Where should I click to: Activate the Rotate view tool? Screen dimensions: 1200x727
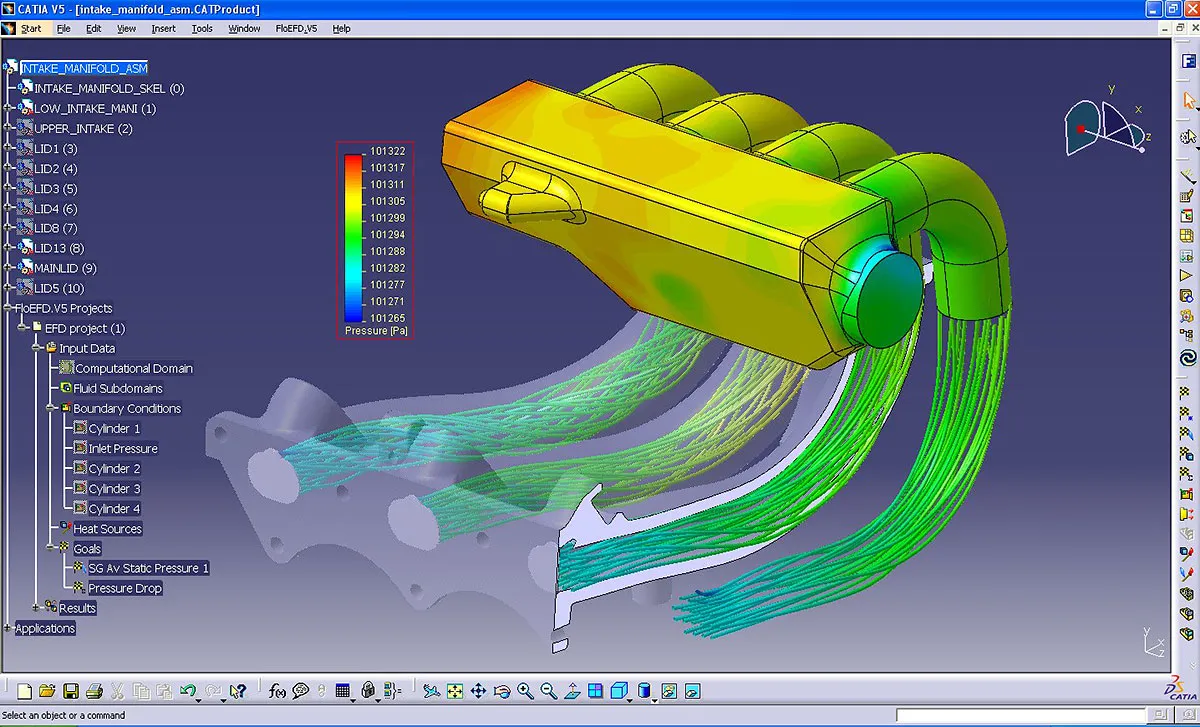point(501,690)
